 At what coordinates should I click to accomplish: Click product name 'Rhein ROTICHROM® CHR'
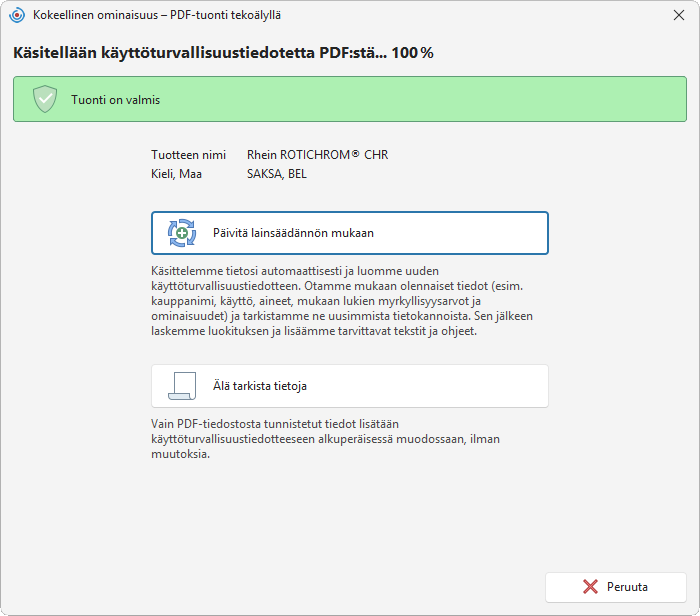(x=317, y=155)
